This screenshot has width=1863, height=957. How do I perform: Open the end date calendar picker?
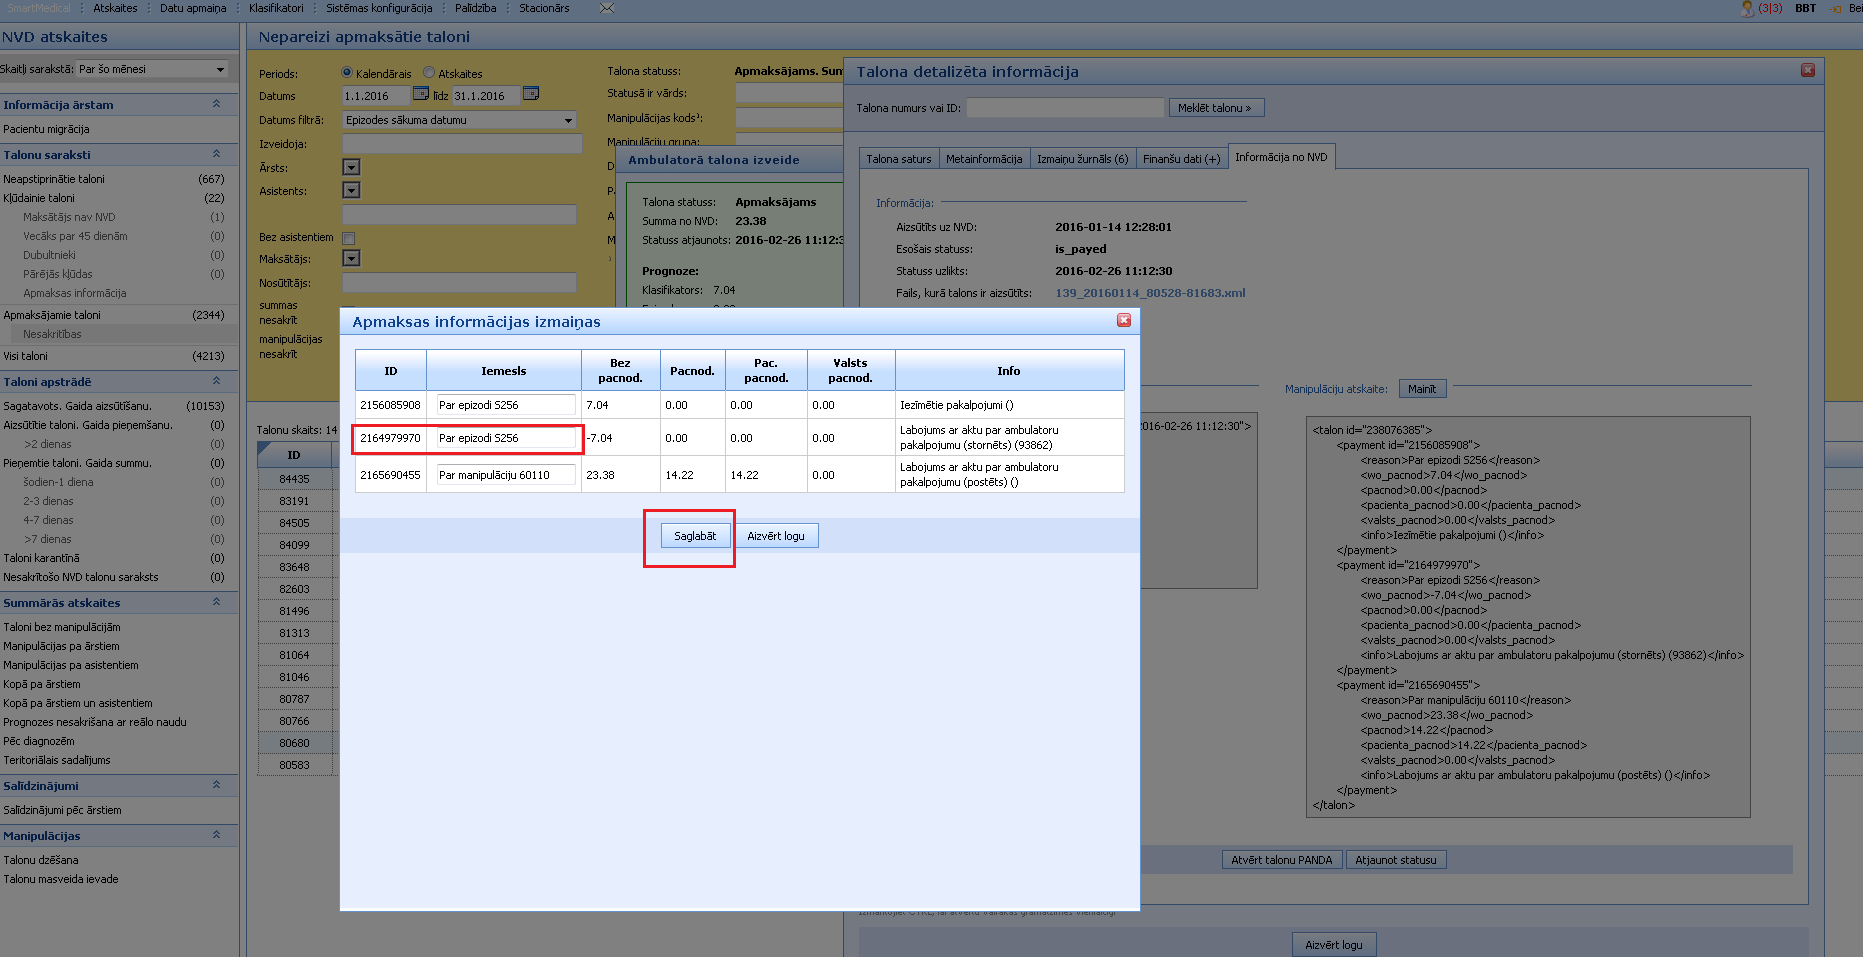click(531, 94)
